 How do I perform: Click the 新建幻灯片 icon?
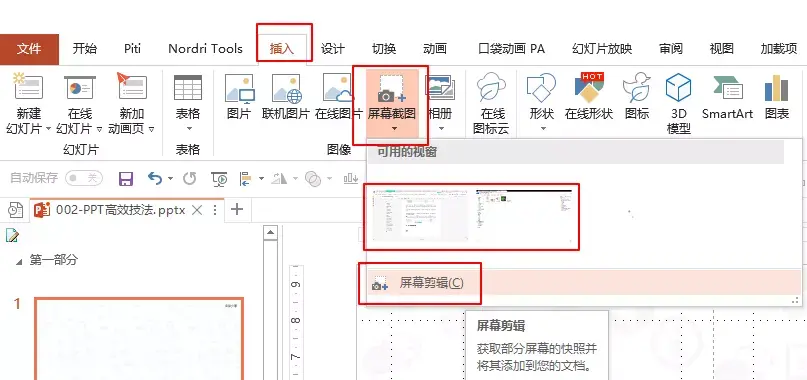pyautogui.click(x=28, y=87)
